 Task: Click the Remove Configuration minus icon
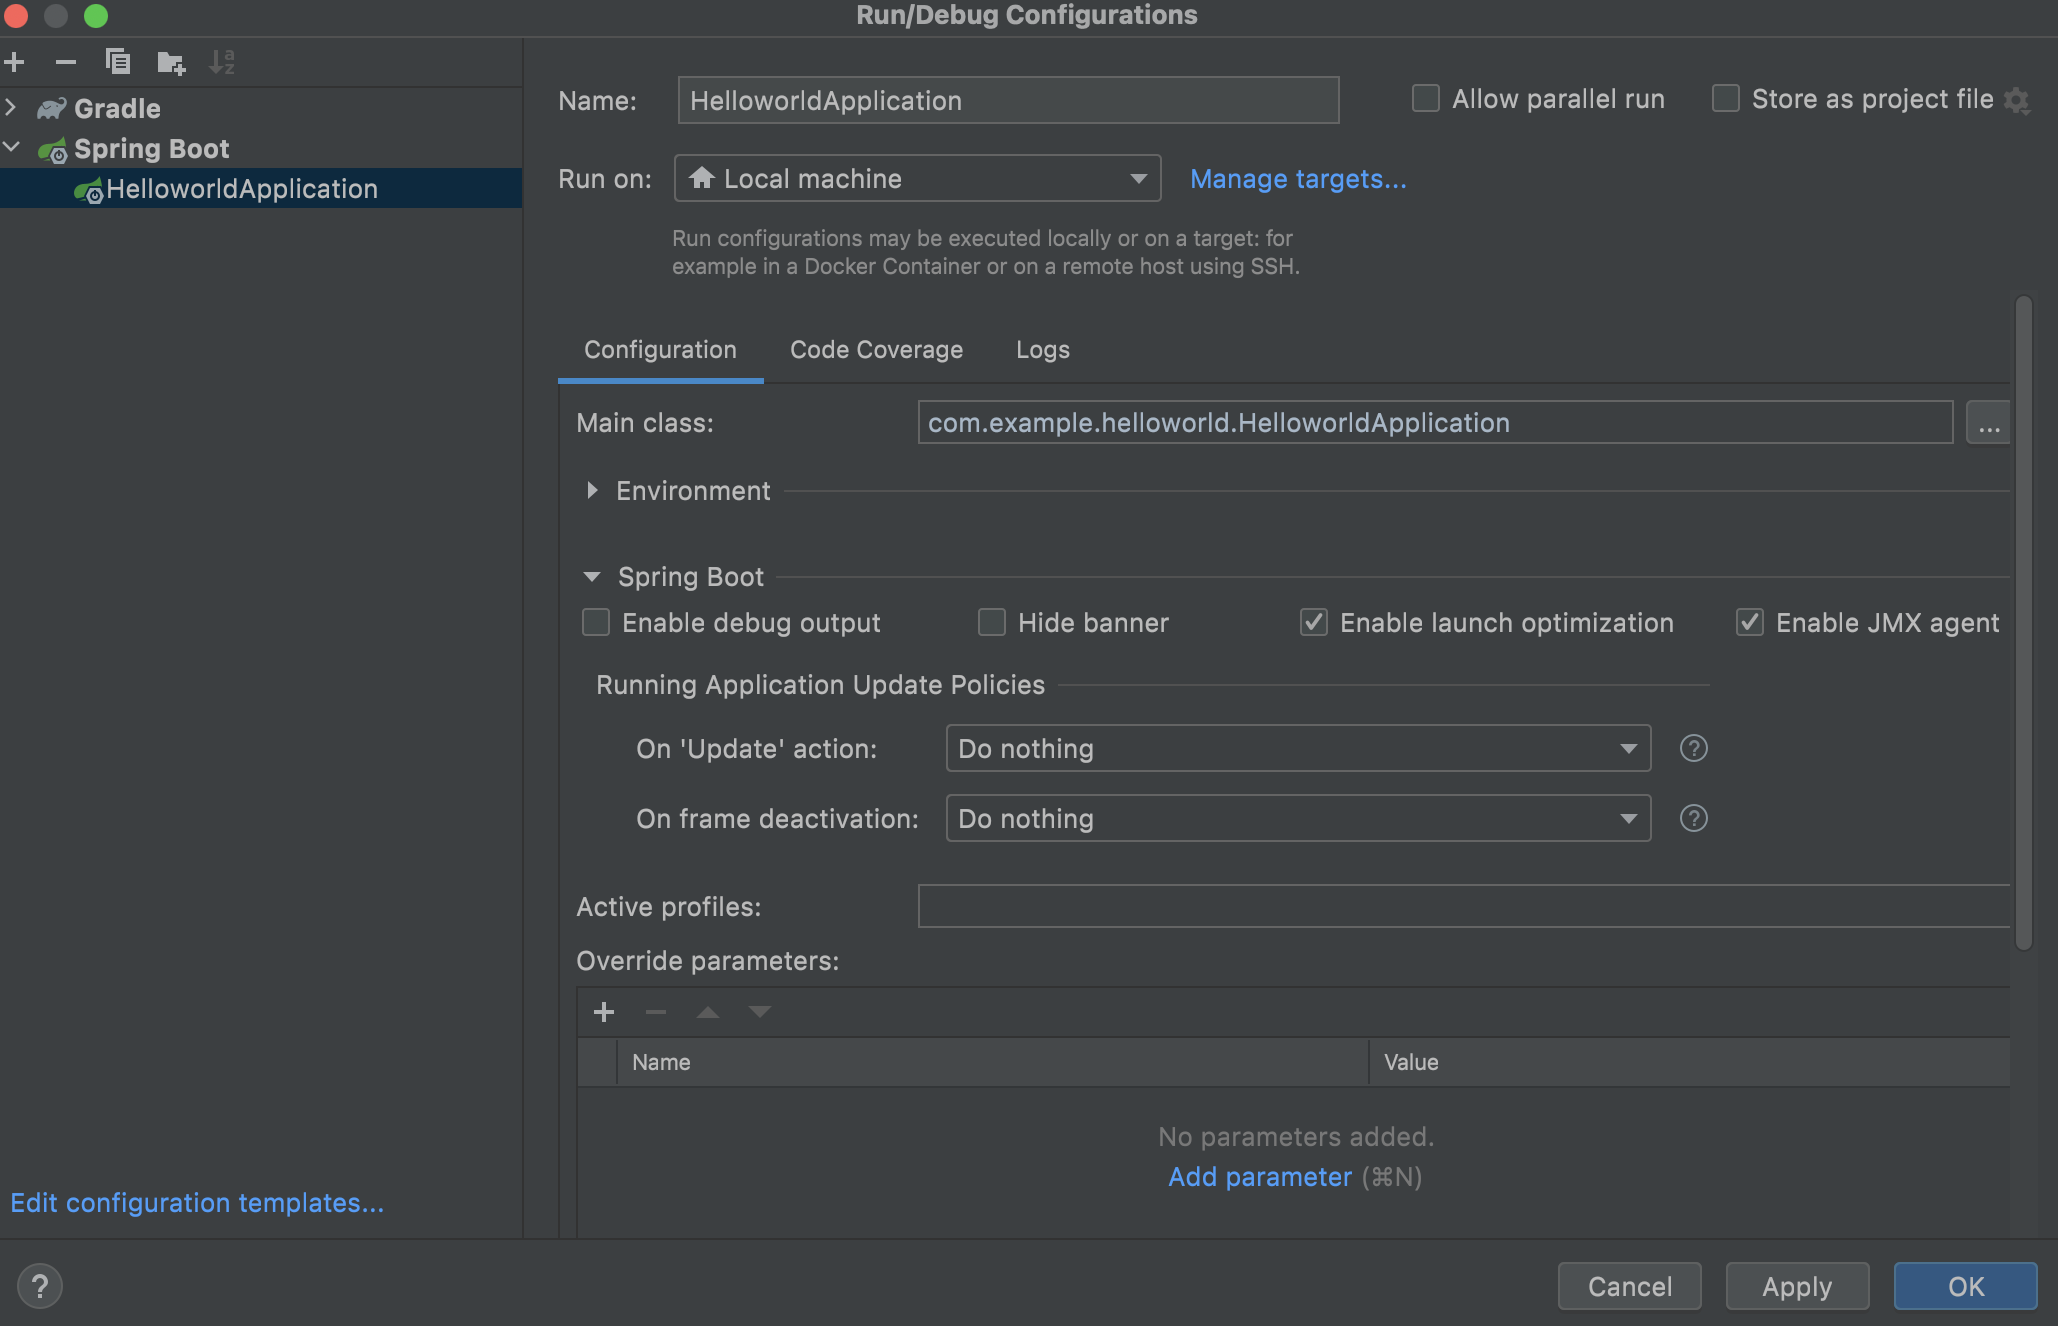click(66, 62)
